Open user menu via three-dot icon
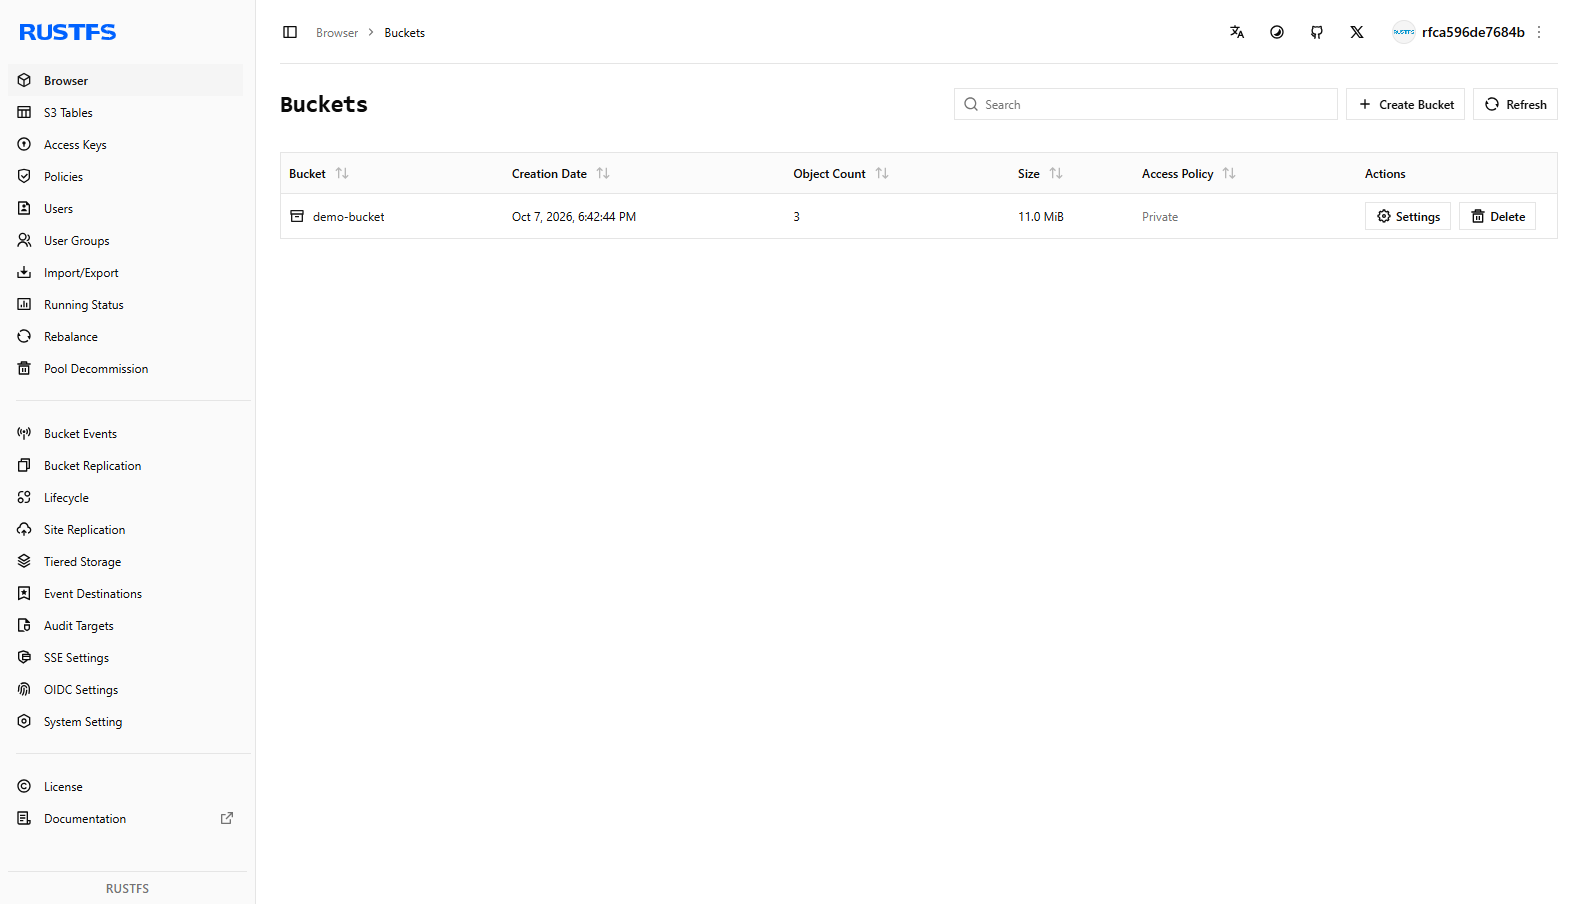Image resolution: width=1582 pixels, height=904 pixels. (1539, 32)
